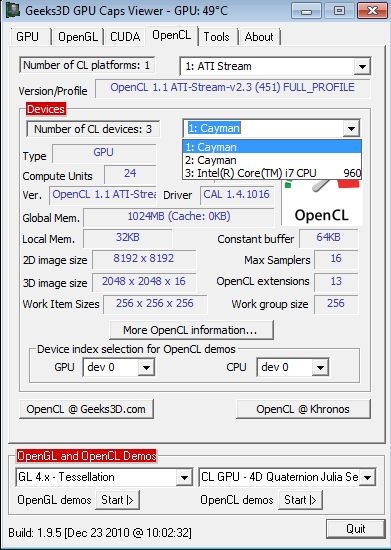Select '1: Cayman' in device list
Viewport: 391px width, 550px height.
tap(272, 147)
